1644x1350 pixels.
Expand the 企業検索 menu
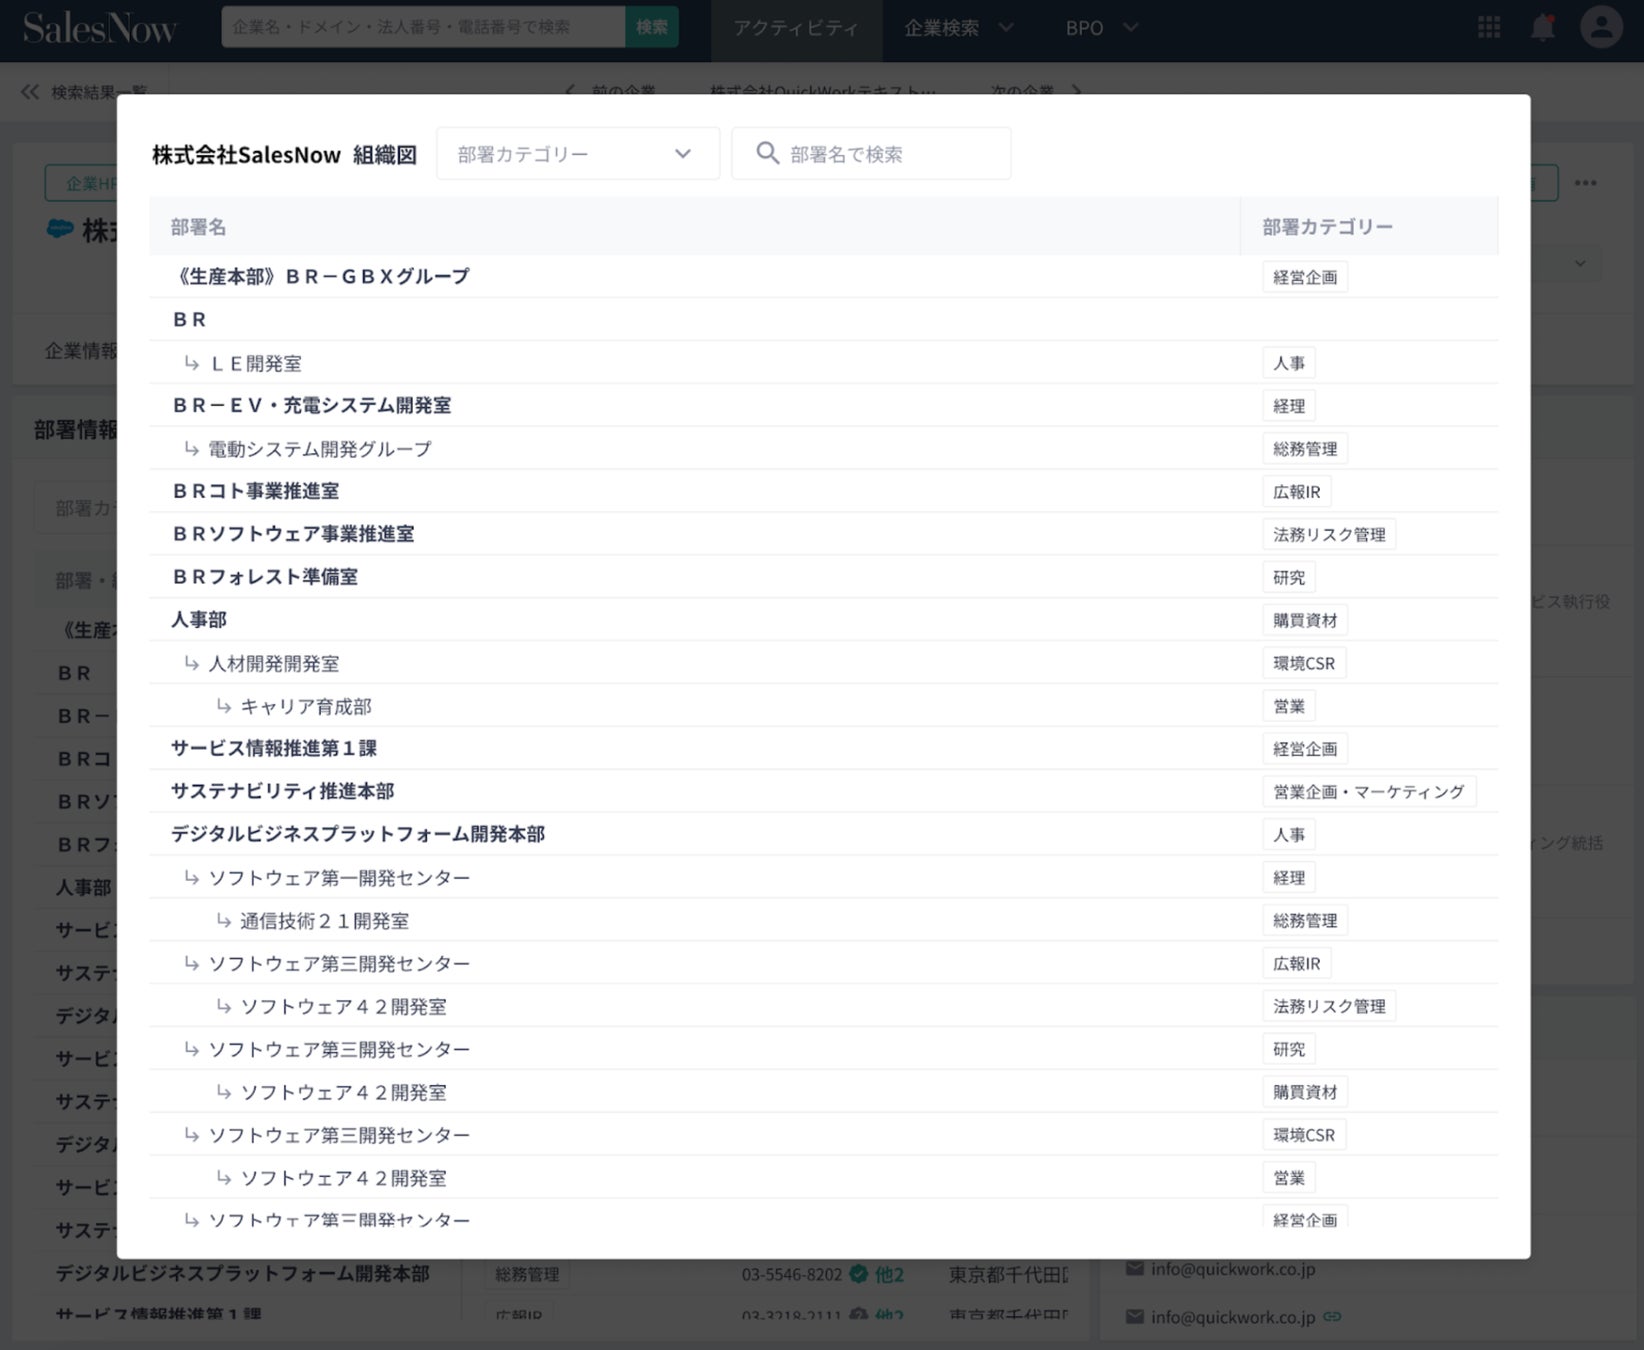(x=958, y=28)
